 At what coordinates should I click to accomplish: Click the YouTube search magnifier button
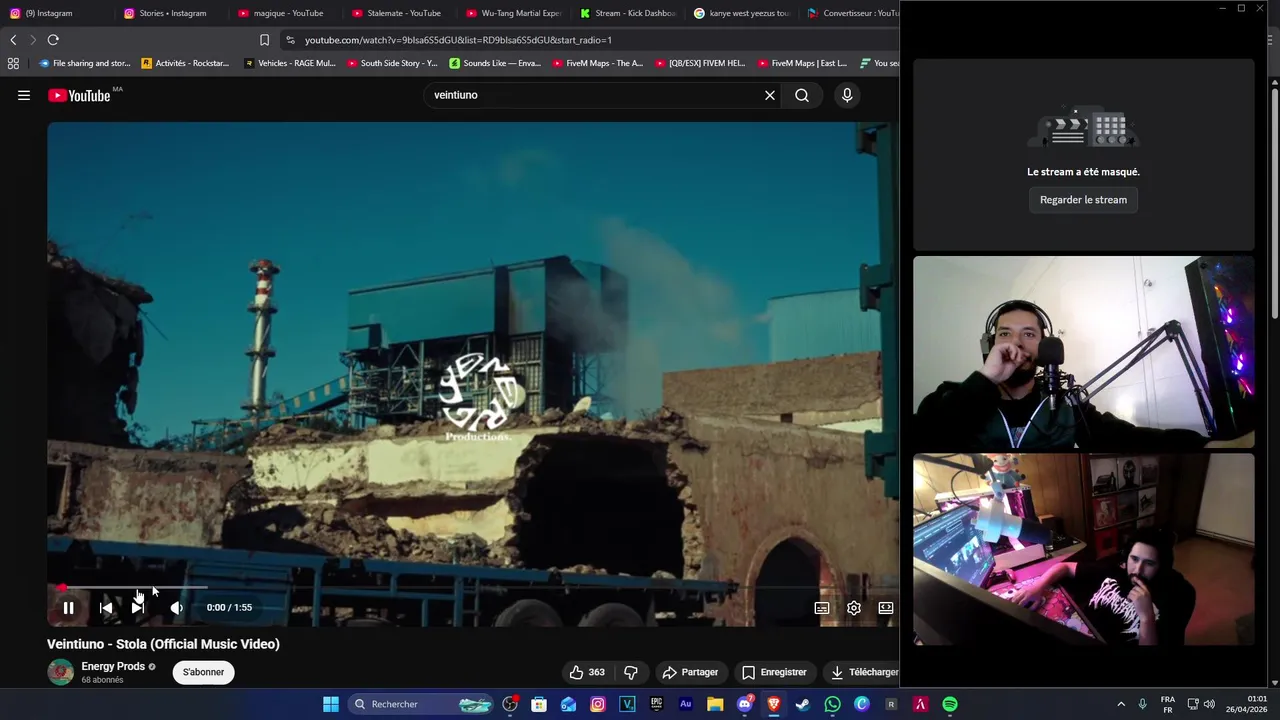coord(802,95)
